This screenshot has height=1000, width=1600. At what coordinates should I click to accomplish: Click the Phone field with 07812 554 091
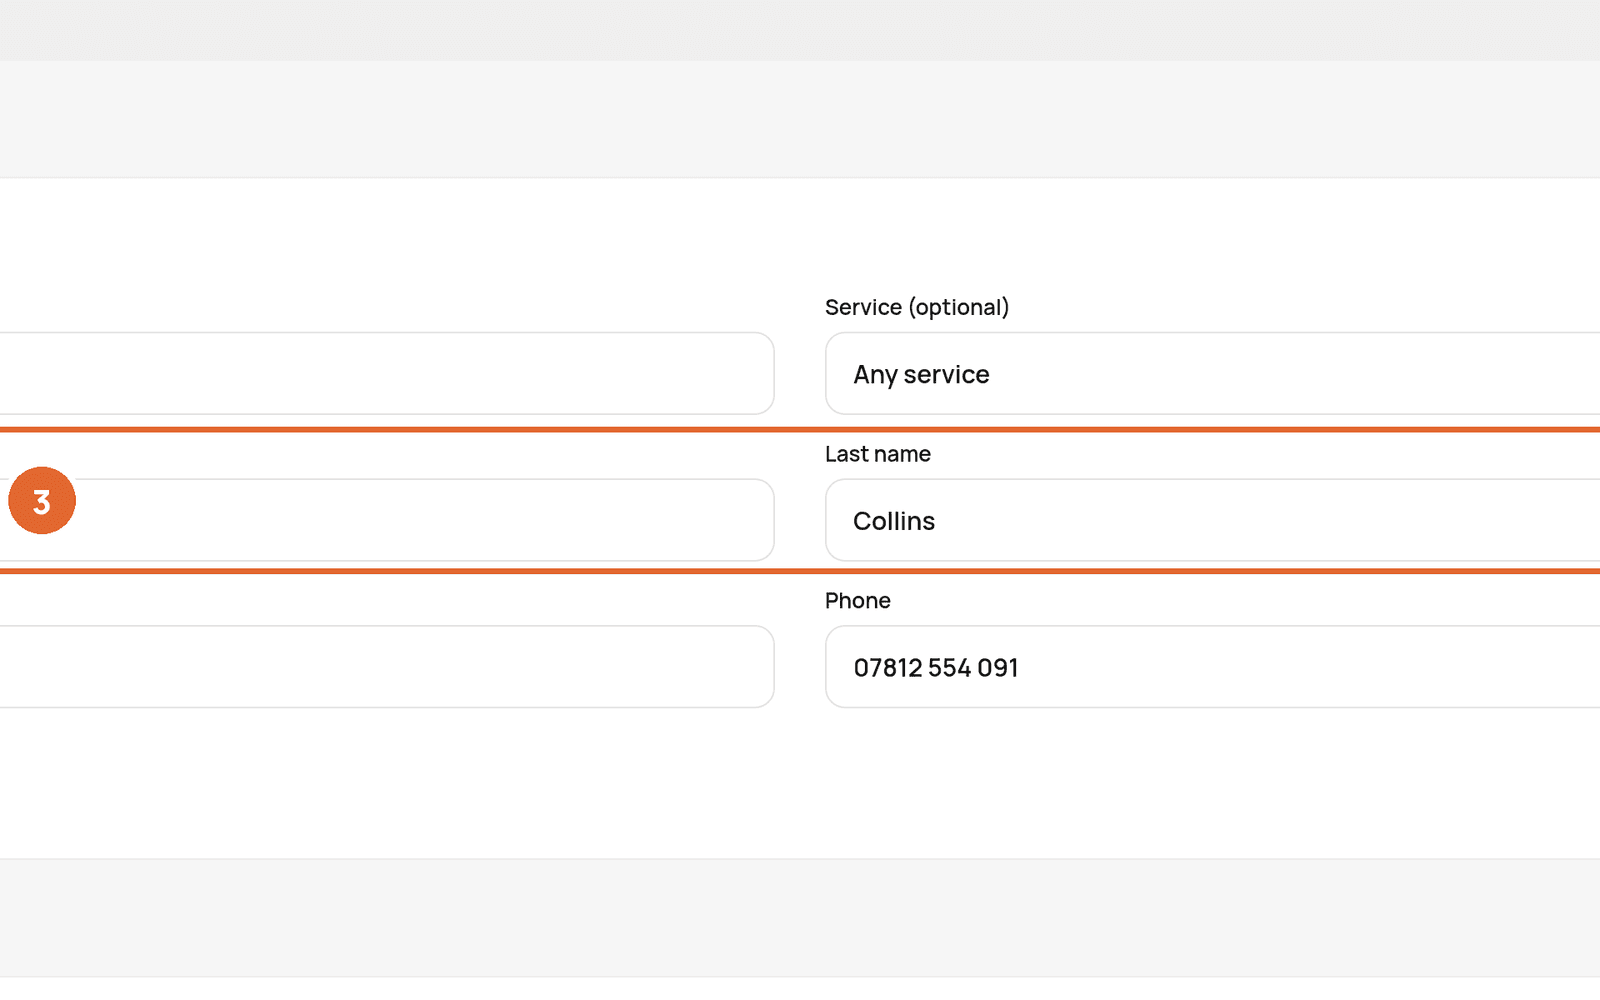click(x=1212, y=667)
